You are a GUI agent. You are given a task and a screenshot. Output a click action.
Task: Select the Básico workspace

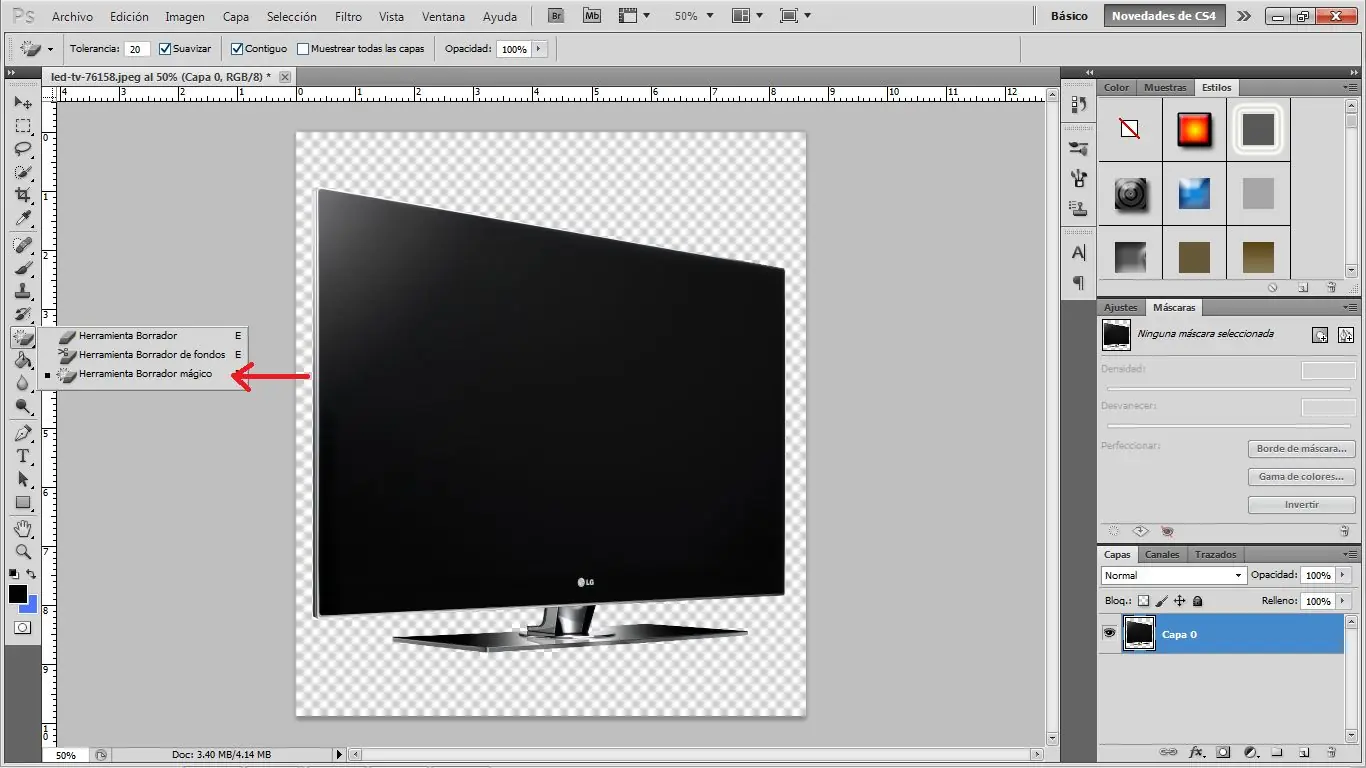[x=1069, y=16]
